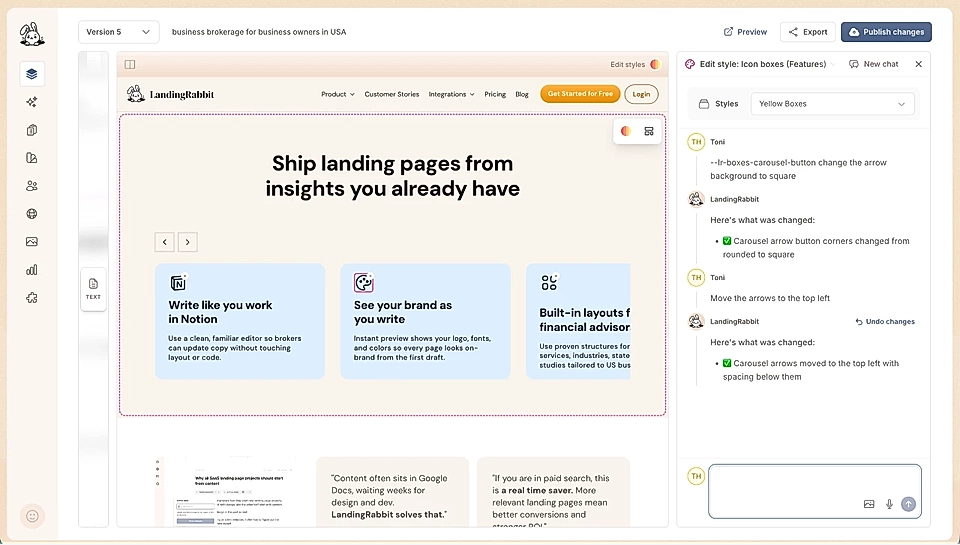The height and width of the screenshot is (545, 960).
Task: Click the AI sparkles sidebar icon
Action: 32,102
